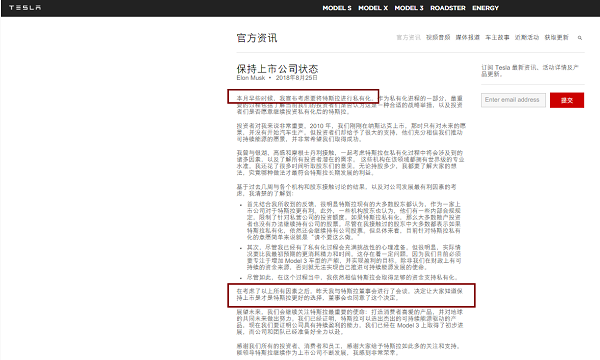The image size is (600, 360).
Task: Open the 媒体报道 tab
Action: click(x=468, y=37)
